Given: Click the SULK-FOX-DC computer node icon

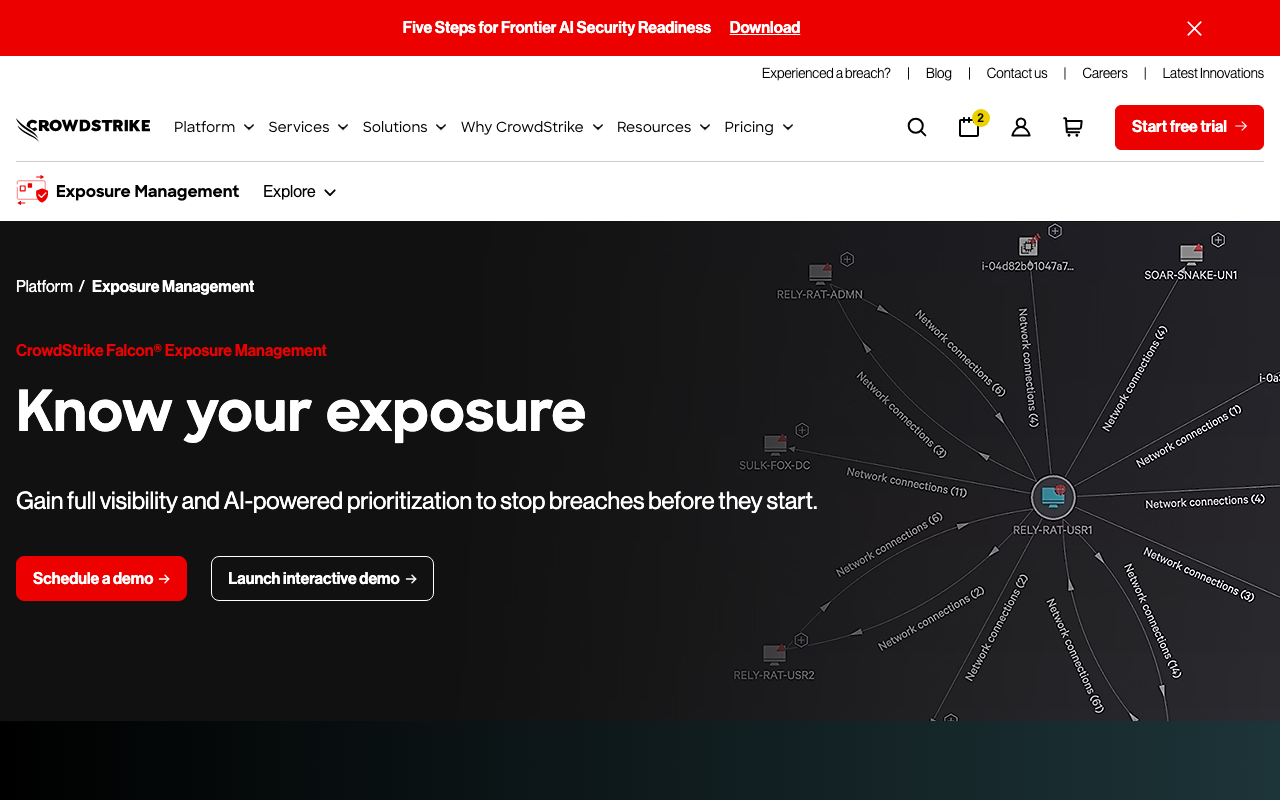Looking at the screenshot, I should coord(775,444).
